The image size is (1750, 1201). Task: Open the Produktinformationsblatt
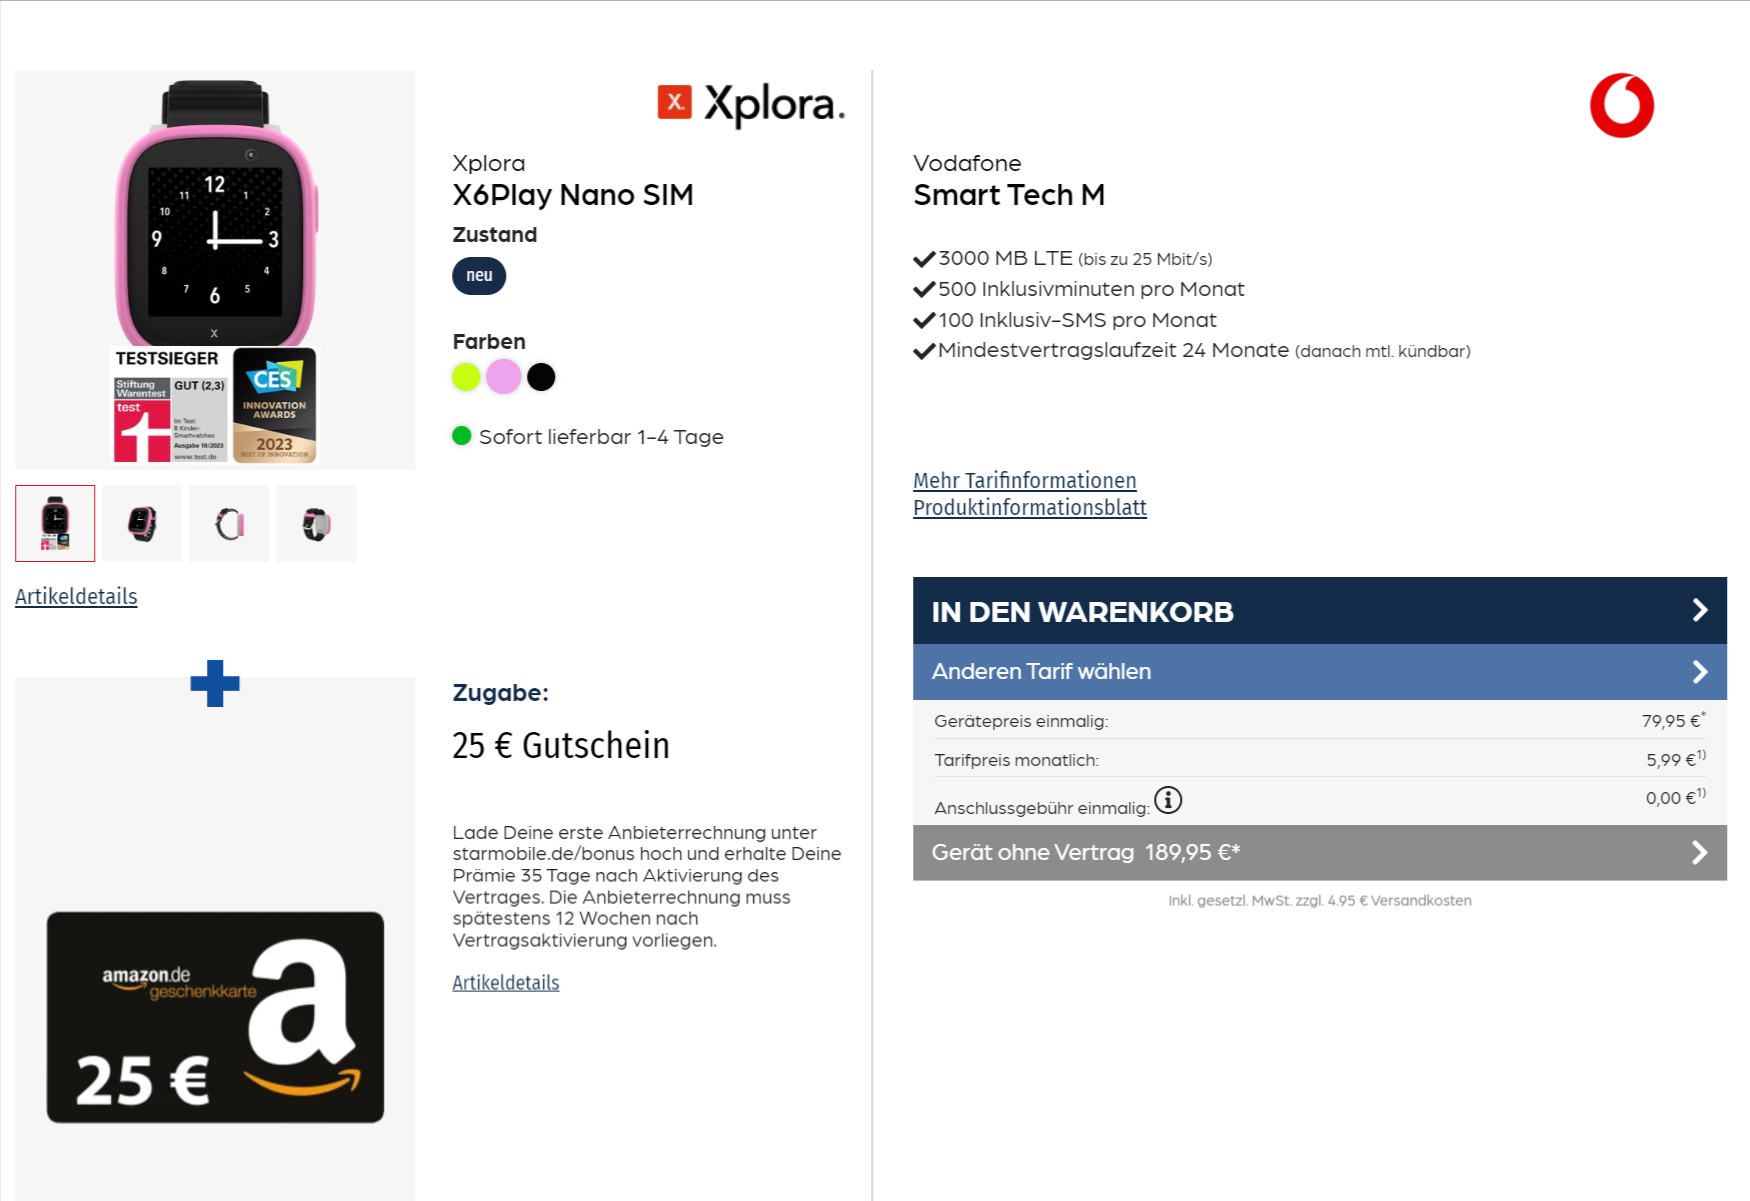pos(1029,508)
